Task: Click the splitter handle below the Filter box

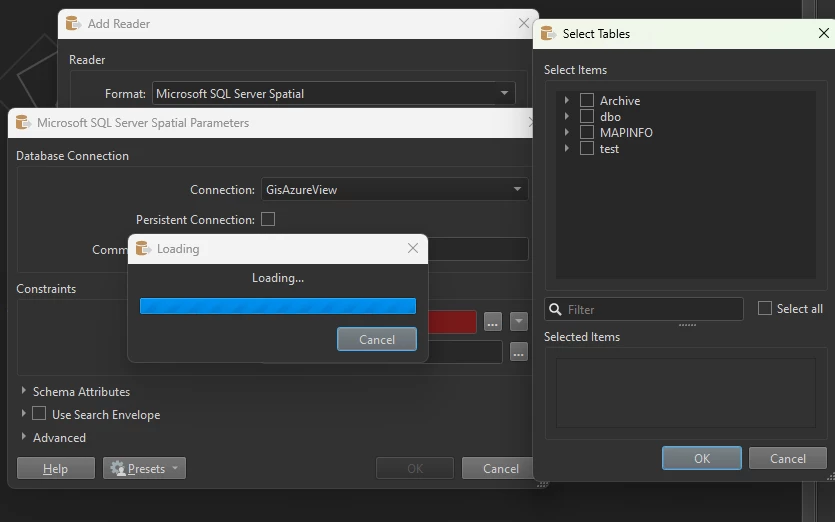Action: [x=687, y=325]
